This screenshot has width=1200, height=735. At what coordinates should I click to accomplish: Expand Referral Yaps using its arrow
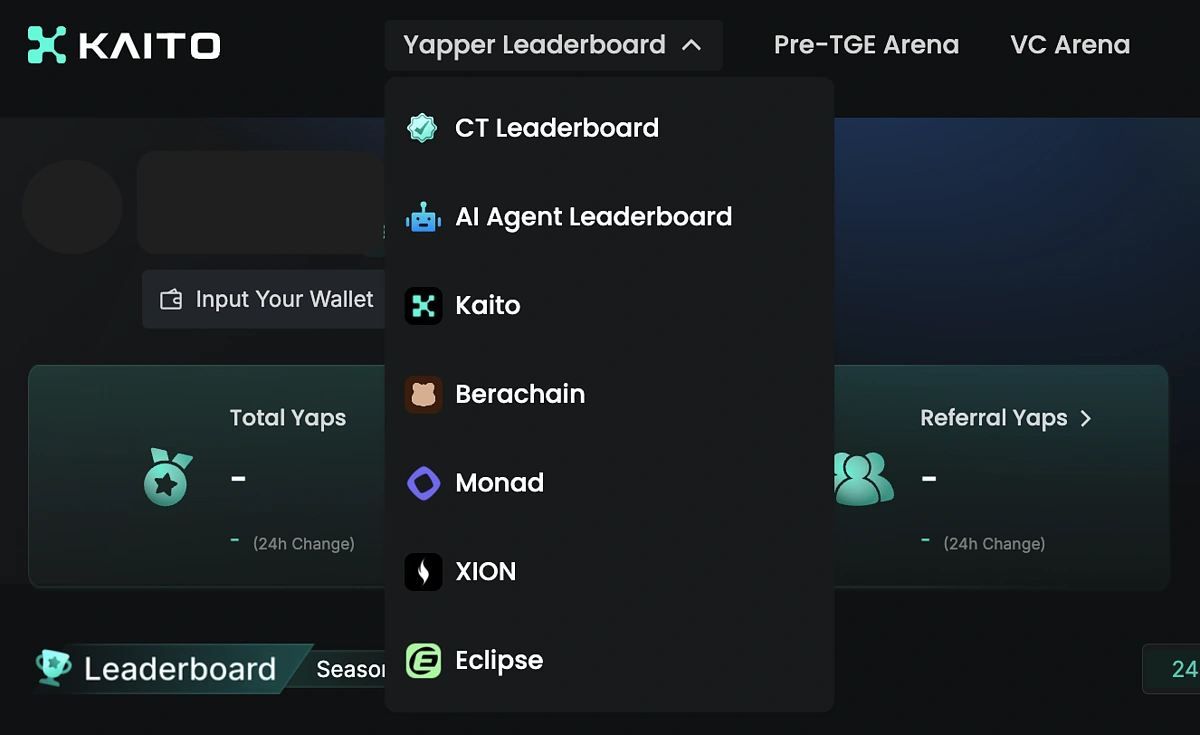[x=1087, y=419]
